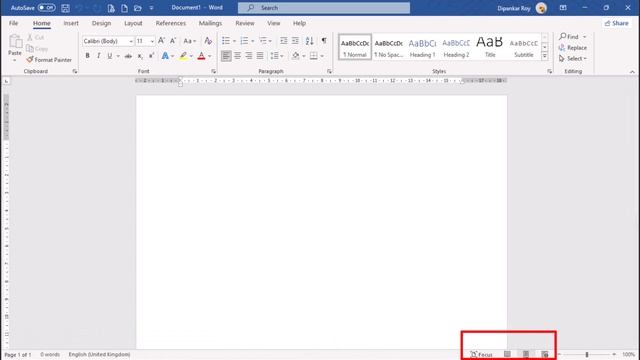Start a bulleted list
The height and width of the screenshot is (360, 640).
[226, 40]
